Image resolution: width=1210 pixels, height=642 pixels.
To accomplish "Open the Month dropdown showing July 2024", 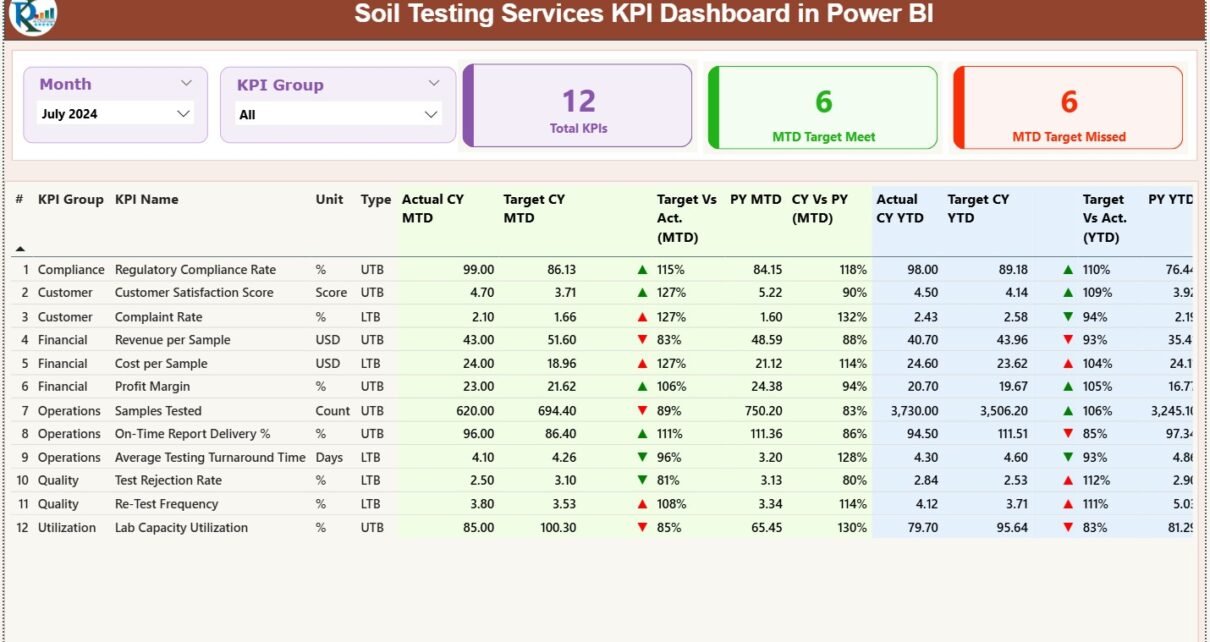I will (x=115, y=114).
